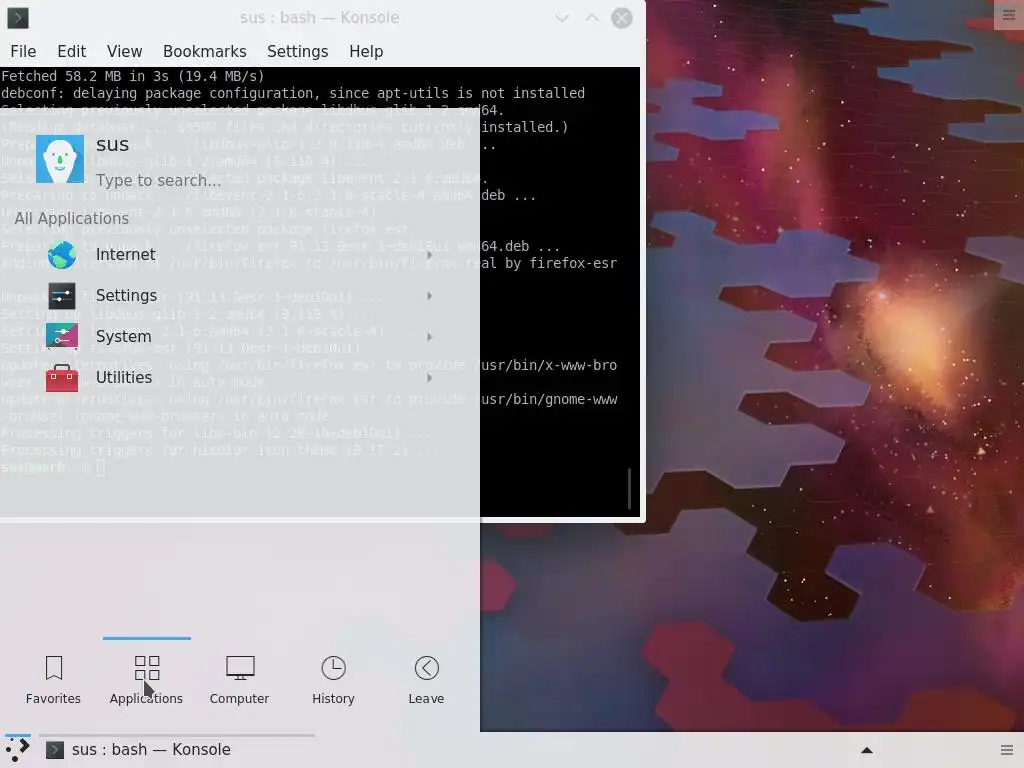Expand the Settings submenu arrow
The image size is (1024, 768).
pos(429,296)
